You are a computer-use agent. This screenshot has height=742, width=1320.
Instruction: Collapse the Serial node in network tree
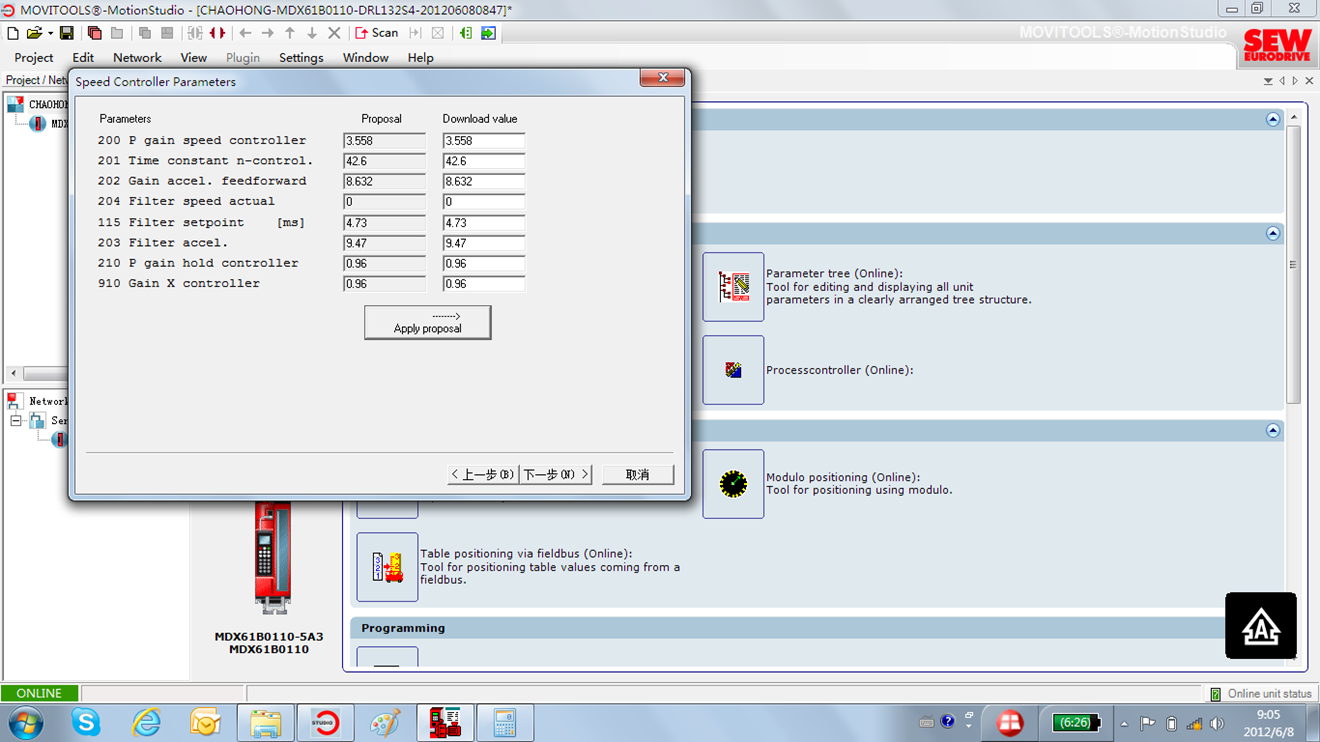(x=16, y=421)
